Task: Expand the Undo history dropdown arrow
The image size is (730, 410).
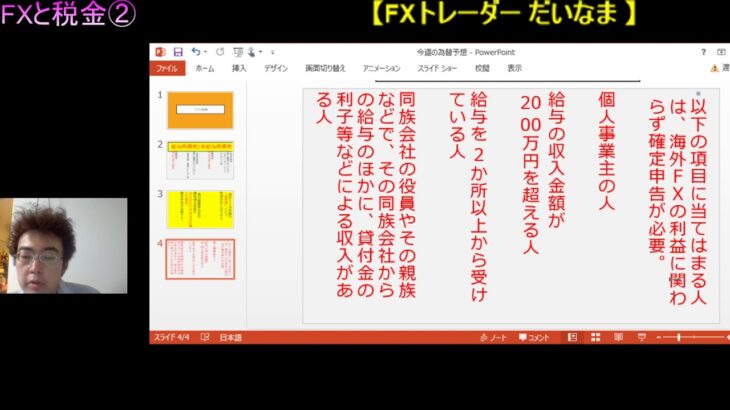Action: click(204, 52)
